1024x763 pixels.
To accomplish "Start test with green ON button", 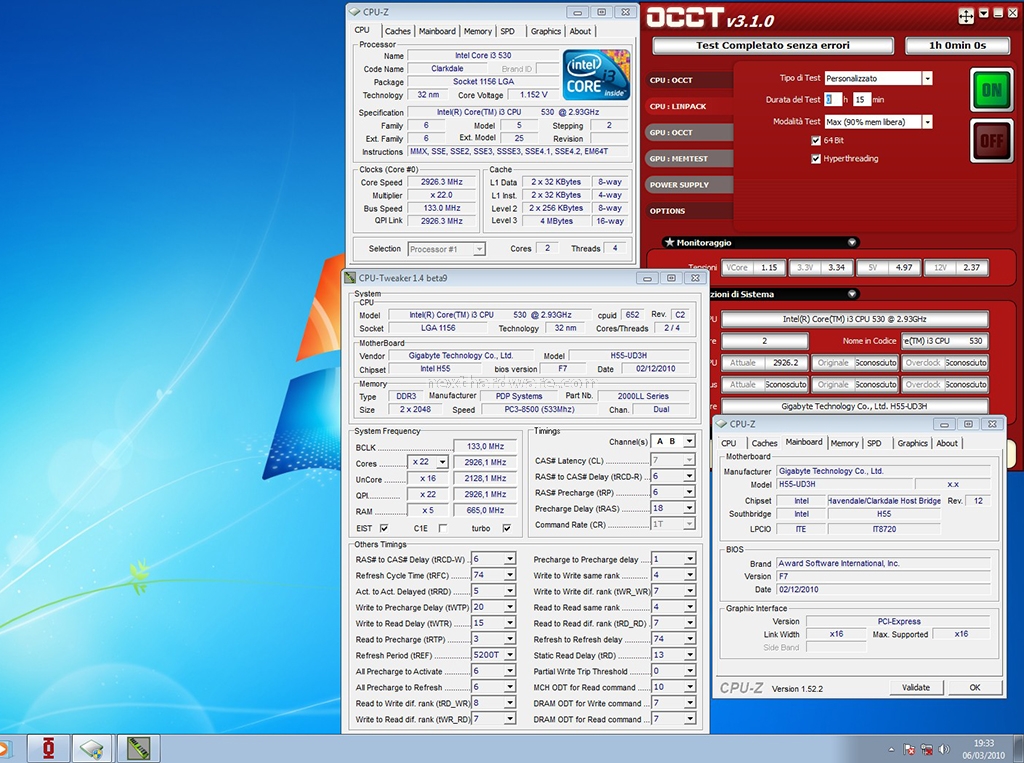I will [991, 90].
